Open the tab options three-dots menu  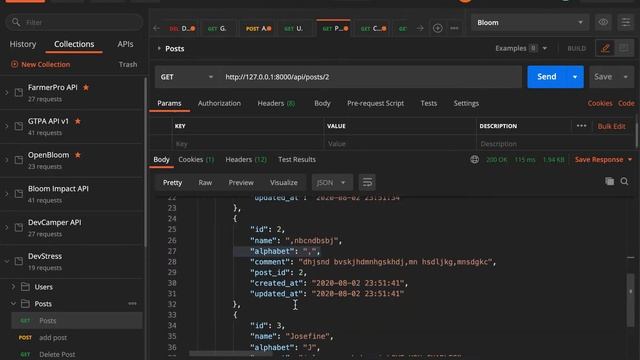coord(454,28)
